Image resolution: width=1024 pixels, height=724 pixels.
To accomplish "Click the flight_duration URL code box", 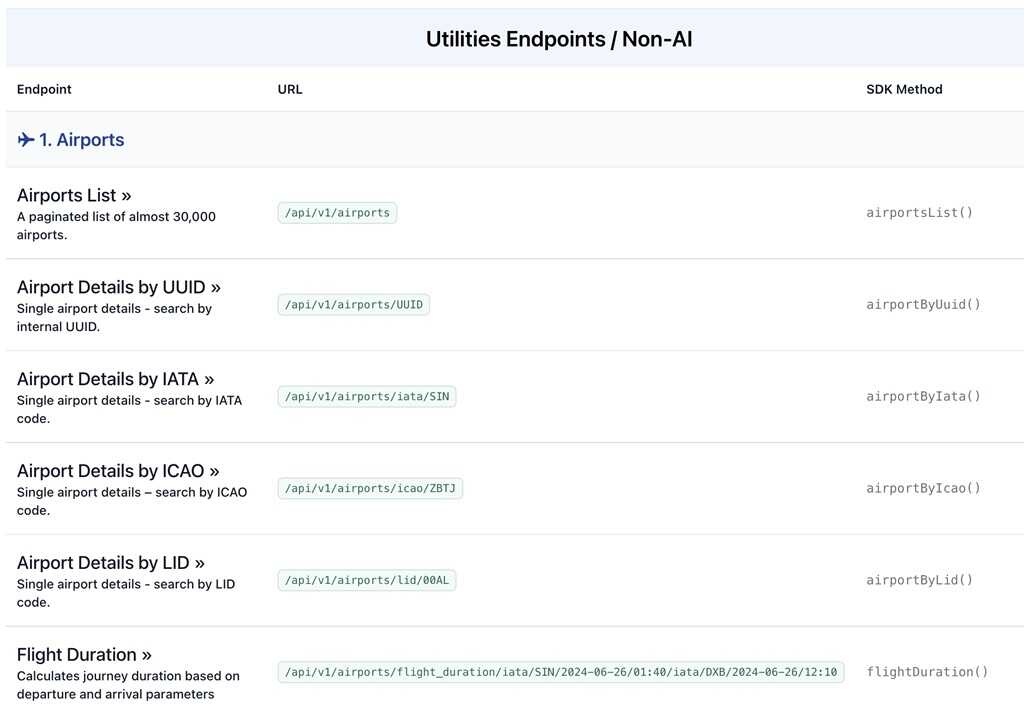I will (x=561, y=673).
